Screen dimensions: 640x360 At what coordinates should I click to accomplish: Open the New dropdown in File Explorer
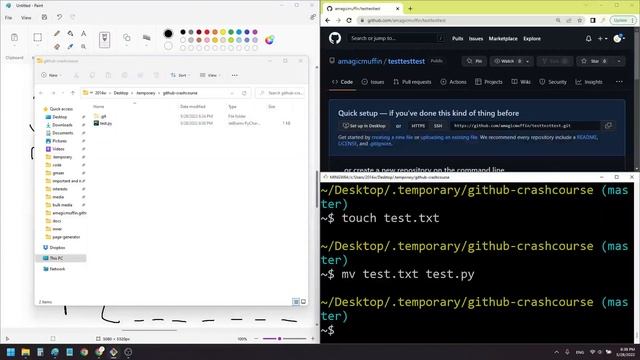pos(51,75)
